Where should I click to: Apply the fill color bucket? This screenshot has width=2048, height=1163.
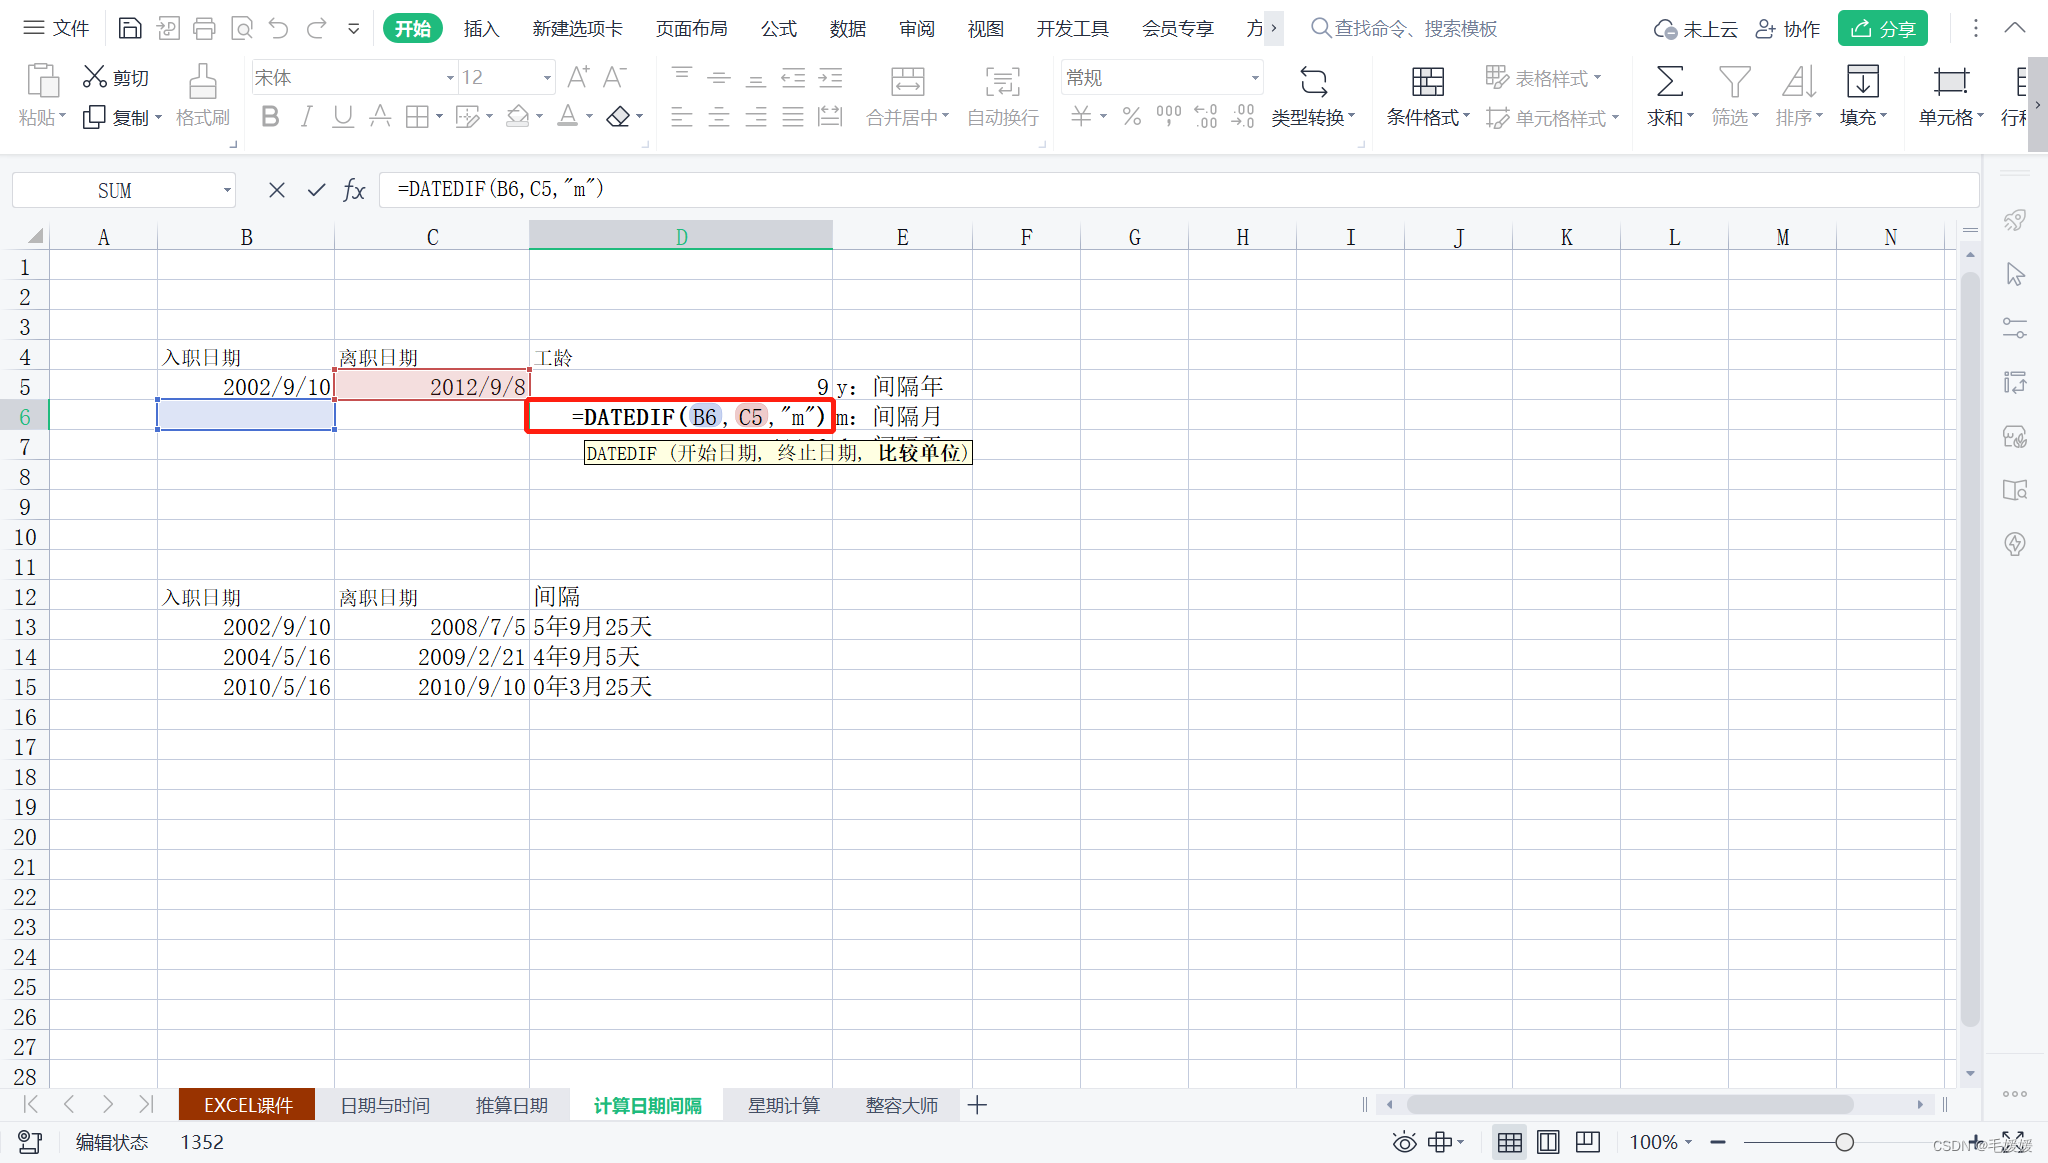point(517,117)
